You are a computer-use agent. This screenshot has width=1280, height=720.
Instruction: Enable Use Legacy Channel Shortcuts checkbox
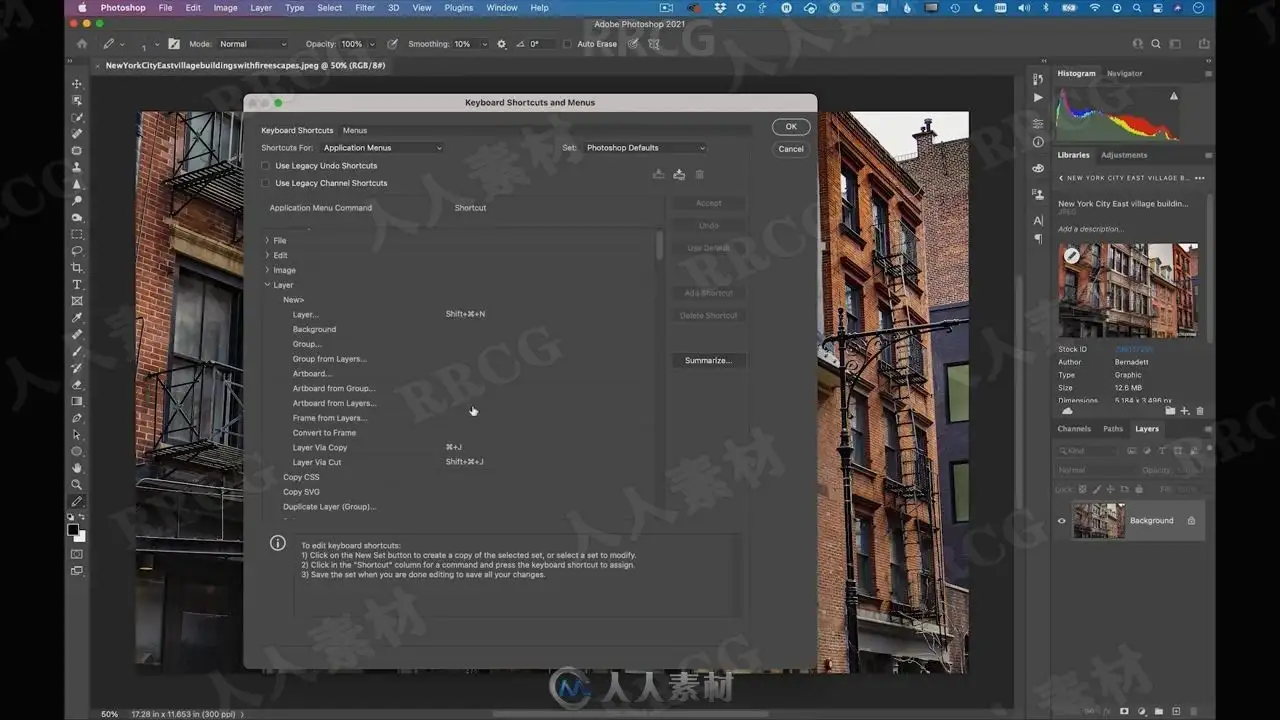[266, 183]
